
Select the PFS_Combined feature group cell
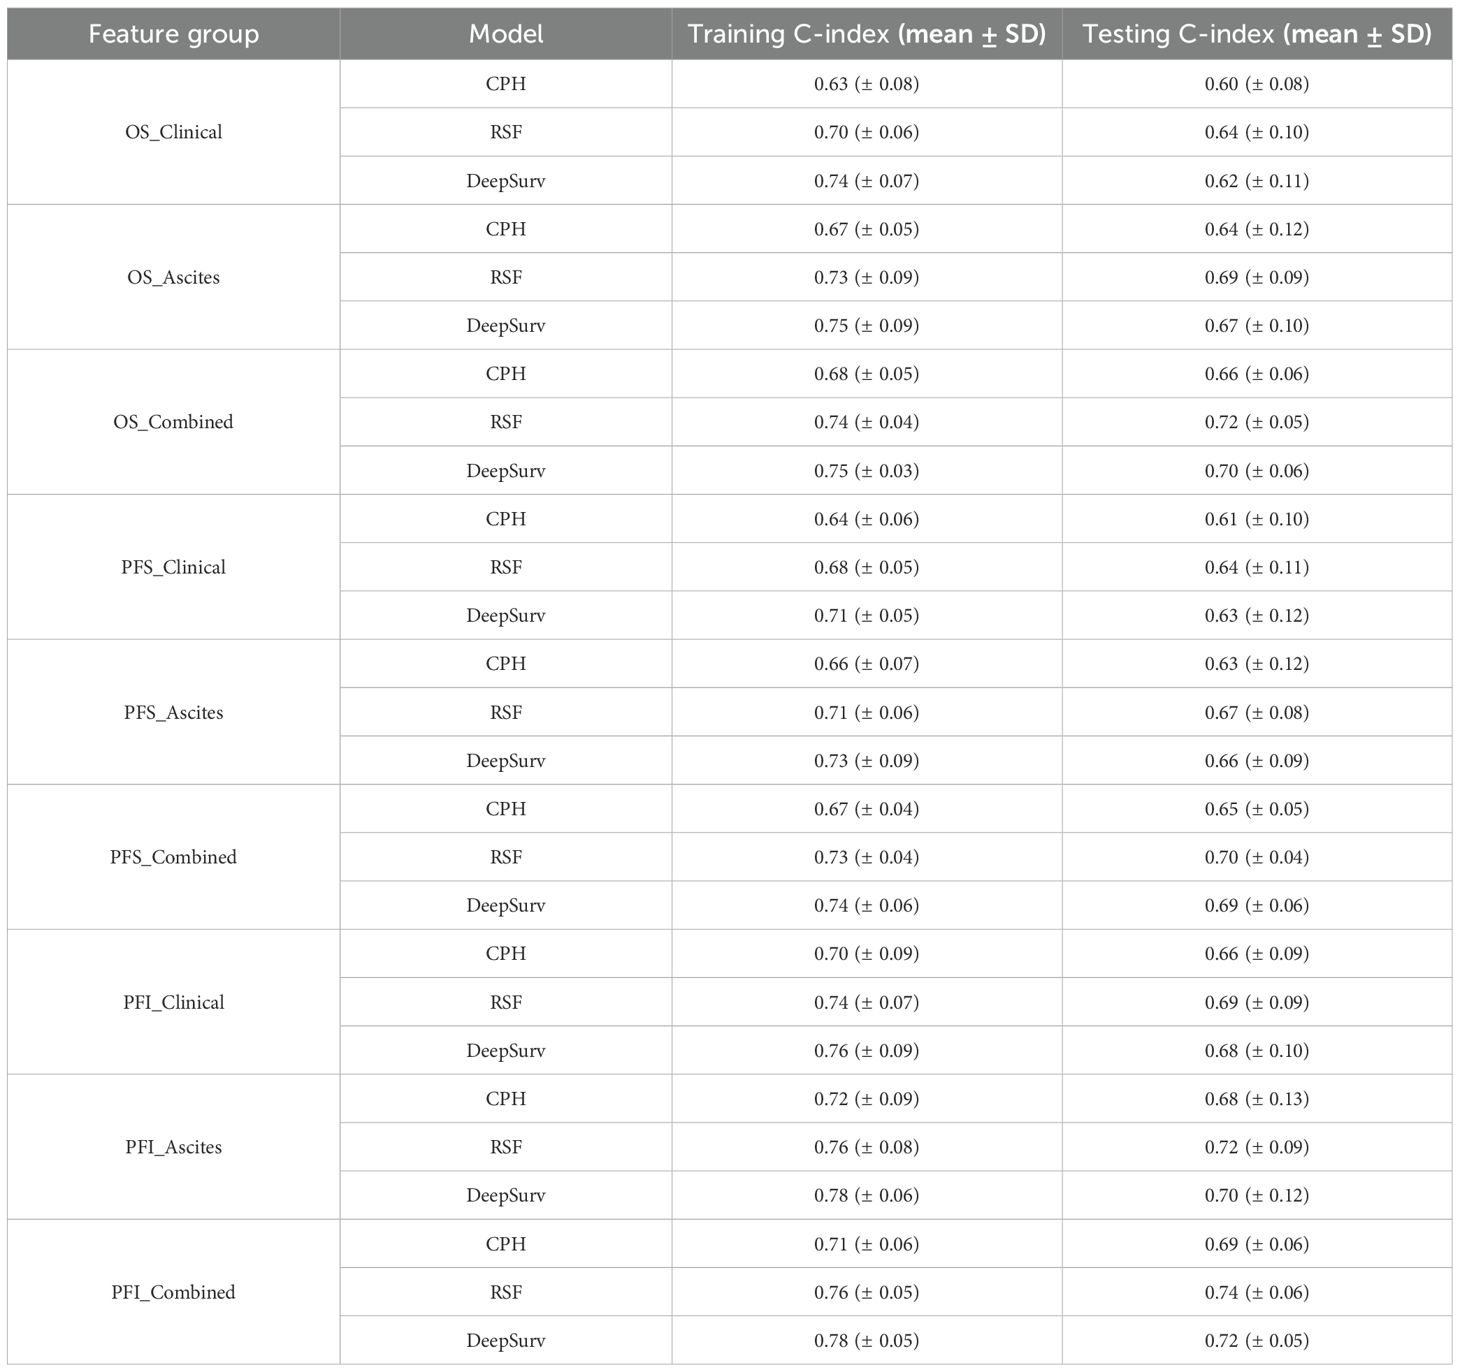tap(173, 857)
